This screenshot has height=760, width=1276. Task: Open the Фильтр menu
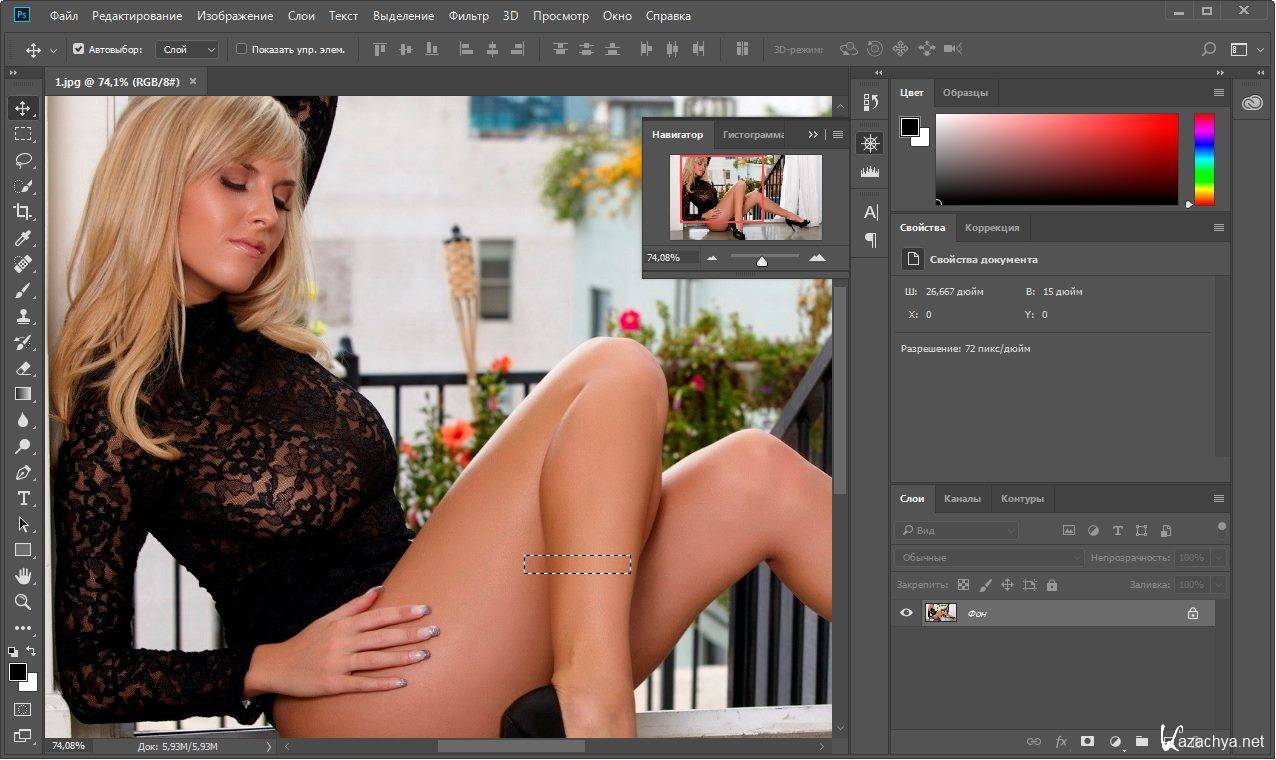[468, 16]
